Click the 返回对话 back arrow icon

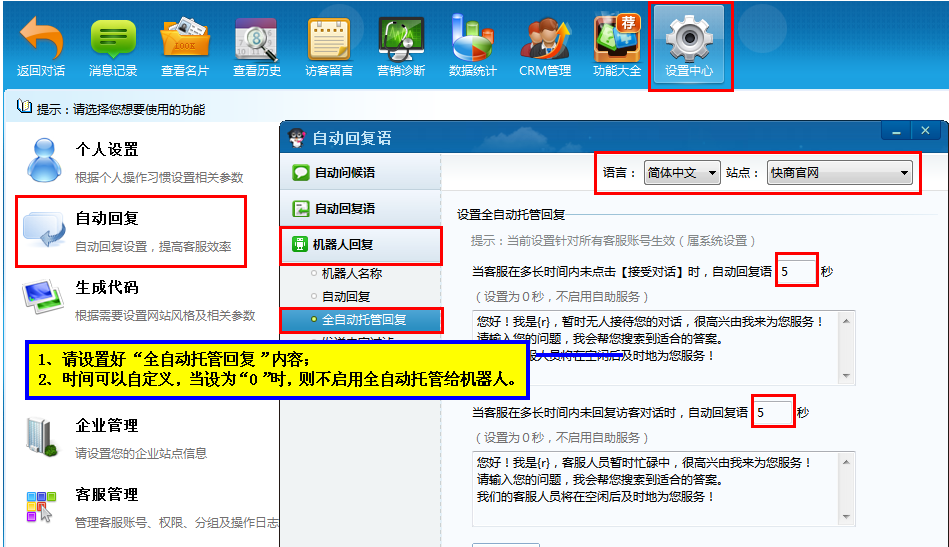(41, 40)
